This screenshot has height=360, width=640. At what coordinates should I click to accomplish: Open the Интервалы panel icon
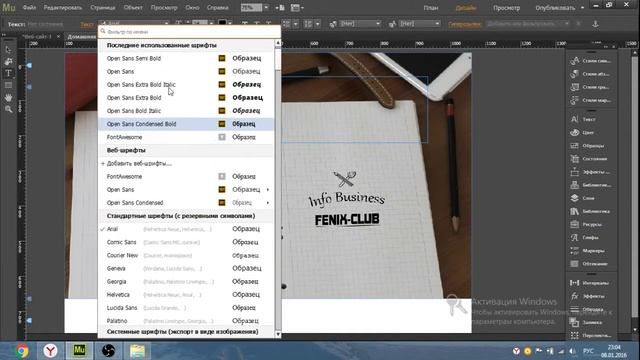coord(575,283)
